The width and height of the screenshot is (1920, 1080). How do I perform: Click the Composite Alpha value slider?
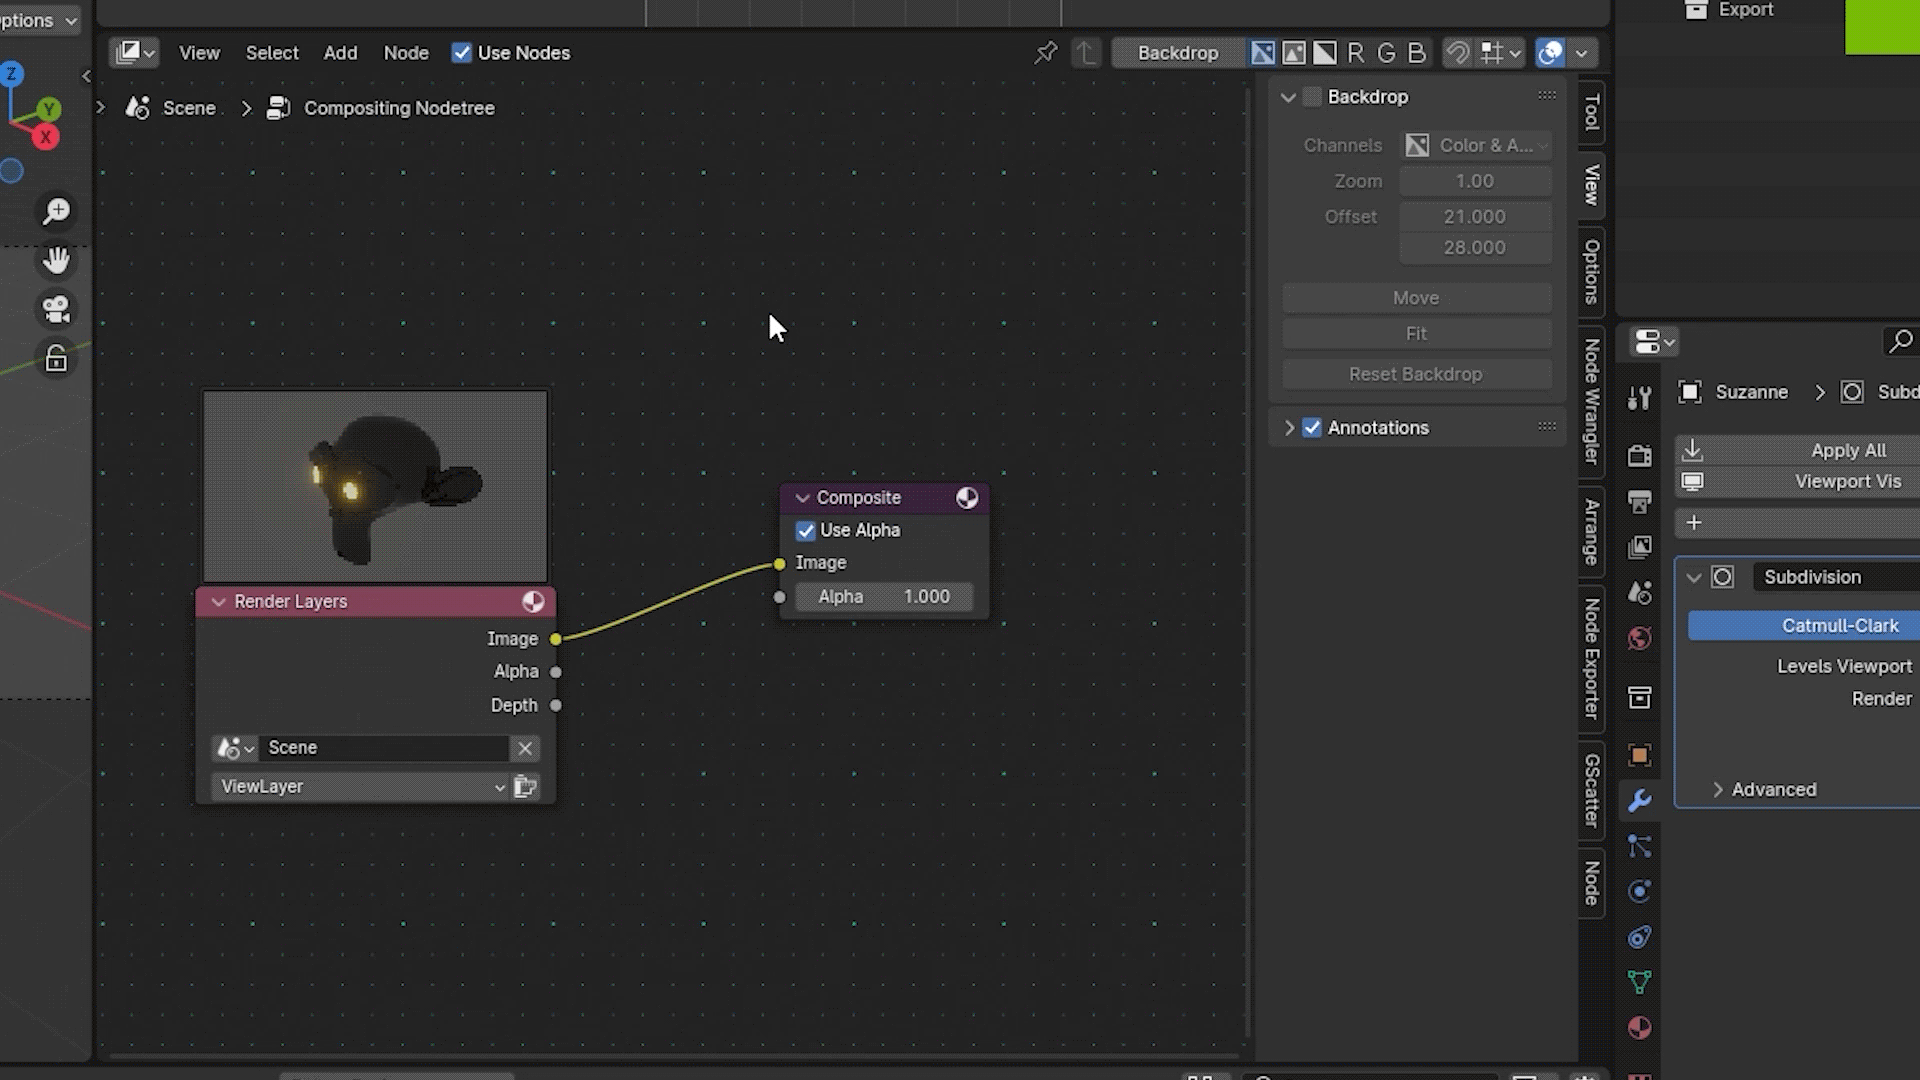pos(884,597)
